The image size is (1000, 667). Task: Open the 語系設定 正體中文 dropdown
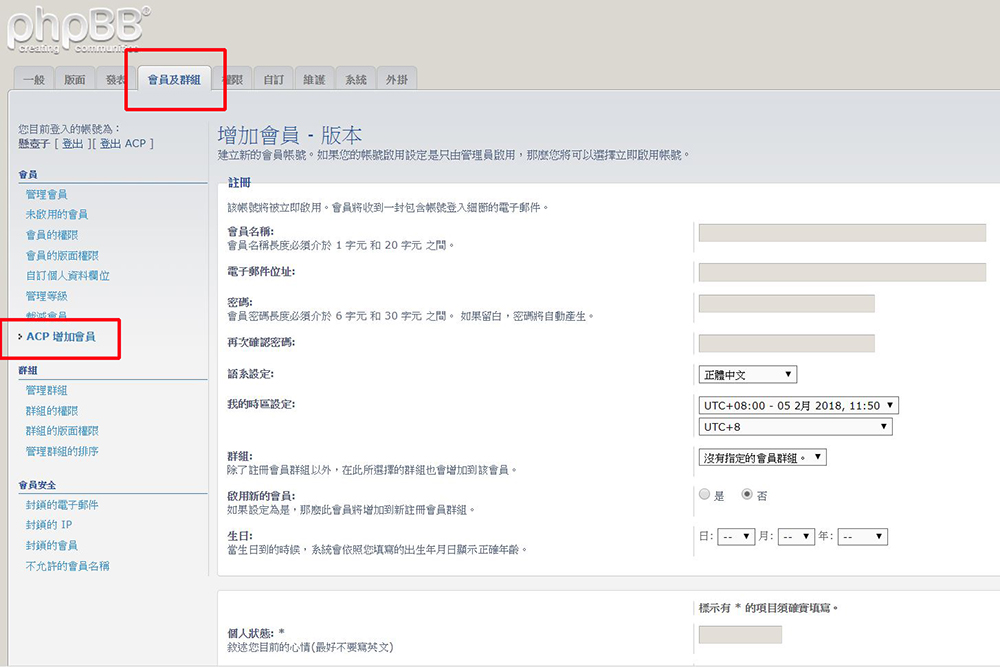tap(748, 375)
